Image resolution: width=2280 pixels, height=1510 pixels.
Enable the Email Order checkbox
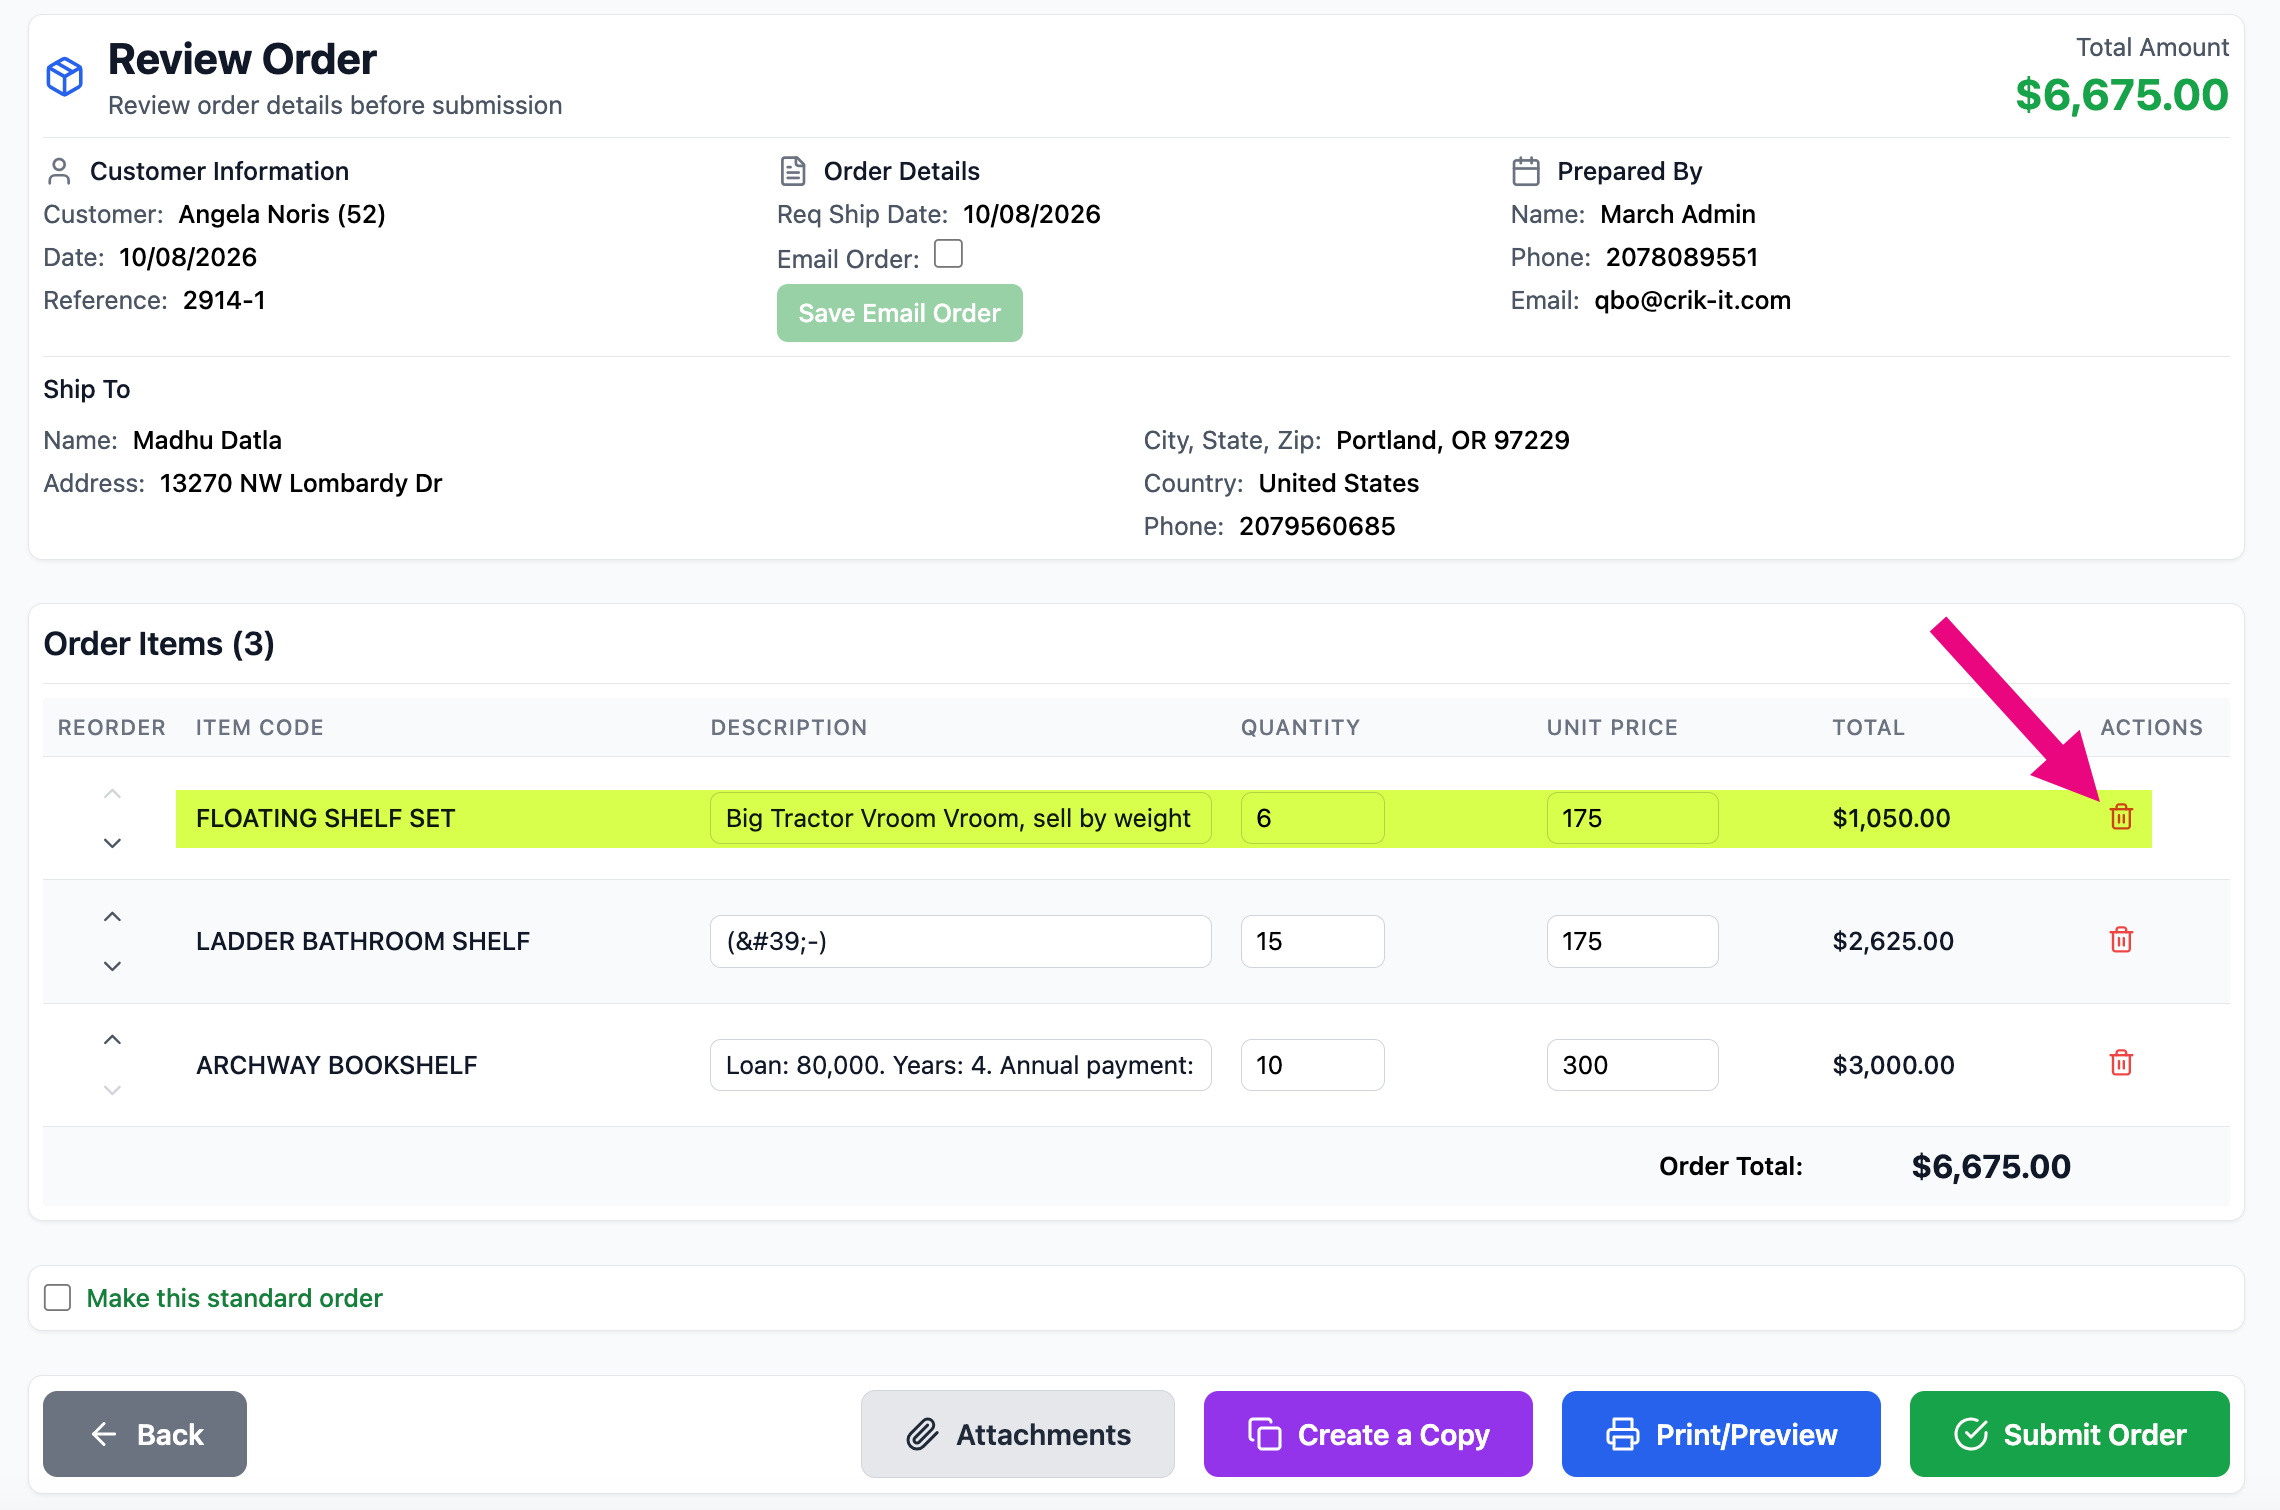pyautogui.click(x=948, y=255)
